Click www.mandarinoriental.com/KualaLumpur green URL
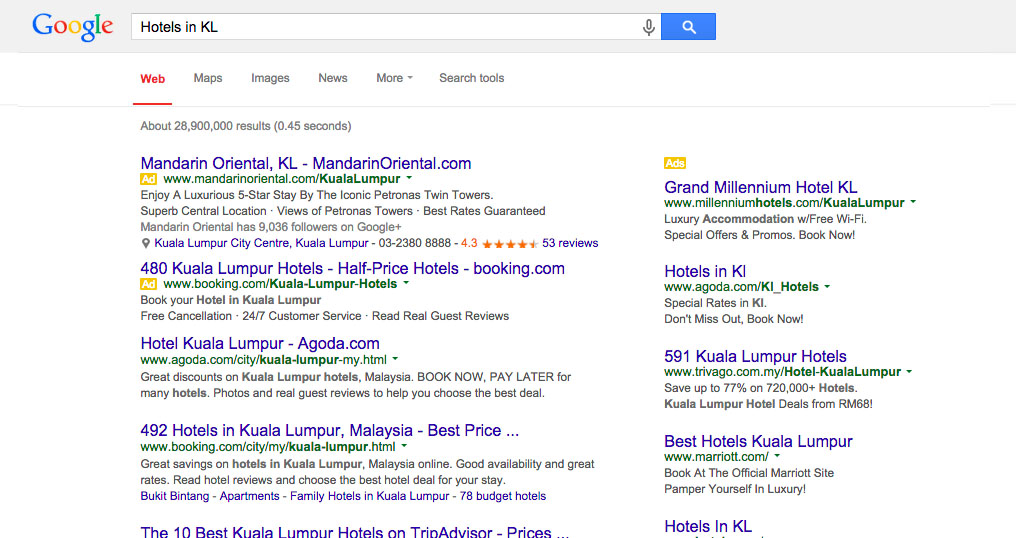This screenshot has width=1016, height=538. [282, 179]
